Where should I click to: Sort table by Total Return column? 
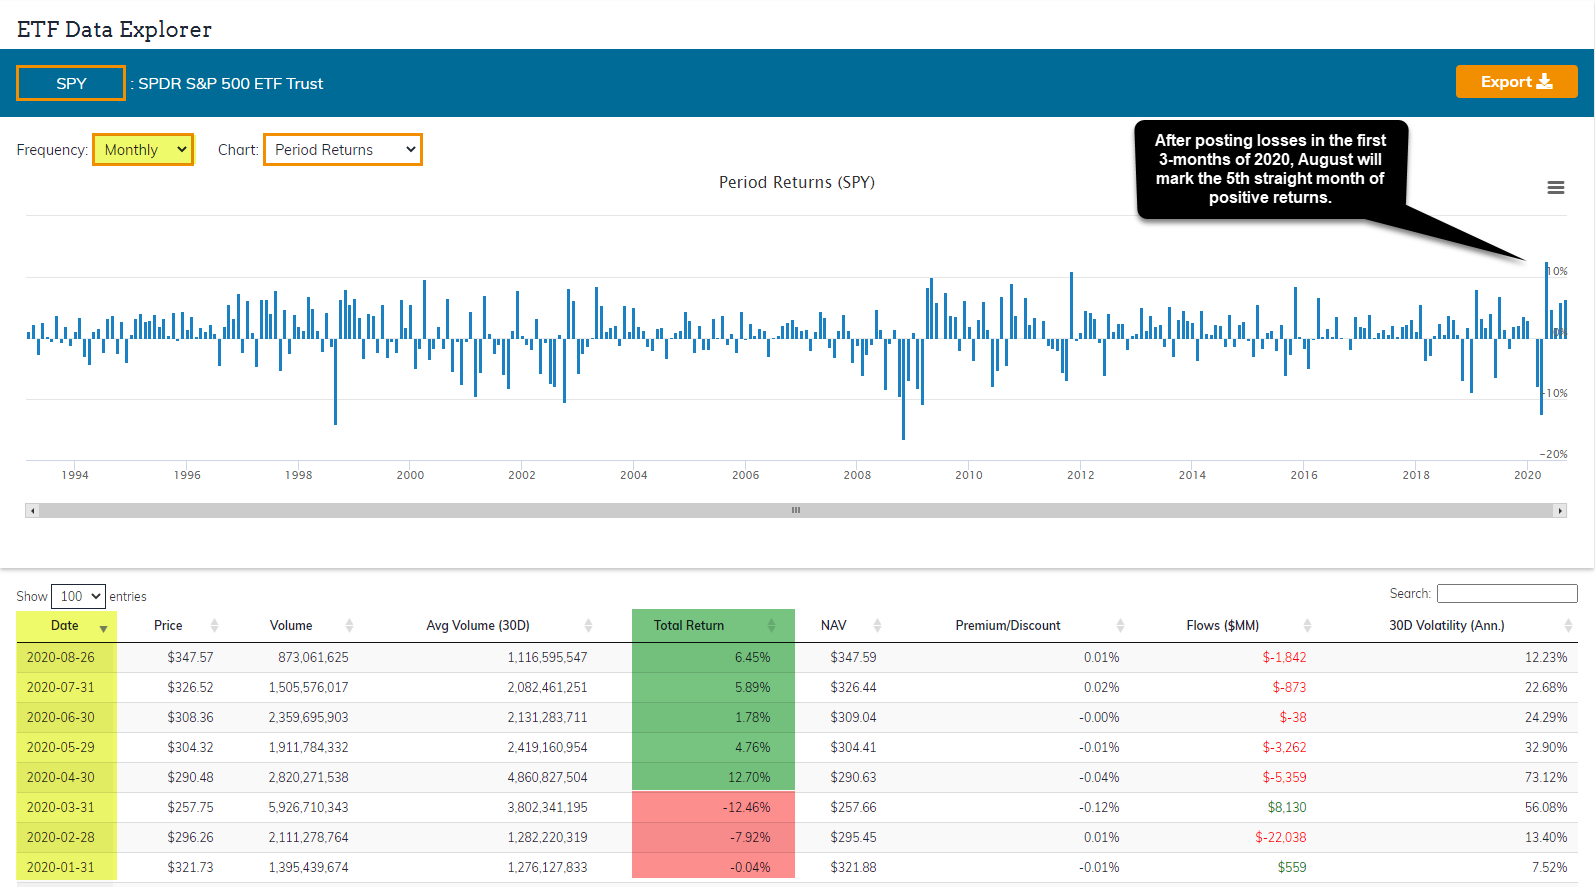click(x=713, y=626)
